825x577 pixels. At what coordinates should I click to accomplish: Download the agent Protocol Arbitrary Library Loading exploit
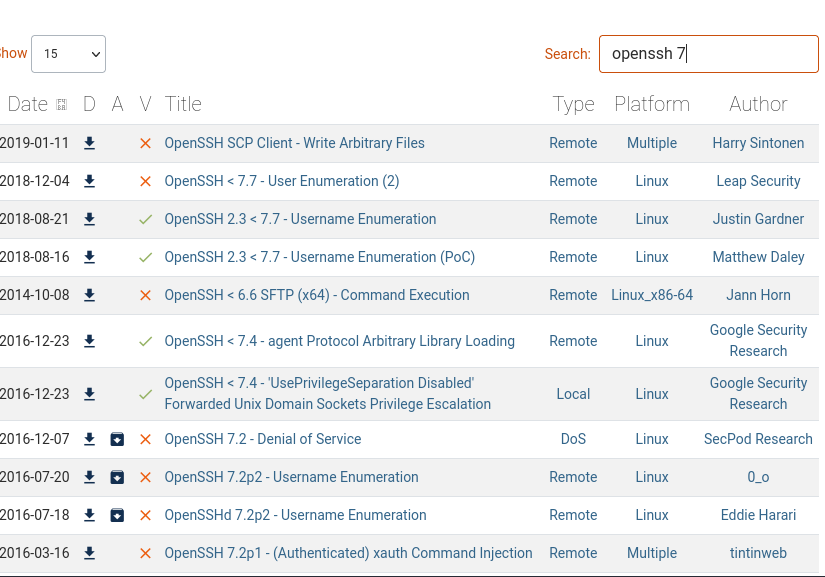pyautogui.click(x=90, y=341)
